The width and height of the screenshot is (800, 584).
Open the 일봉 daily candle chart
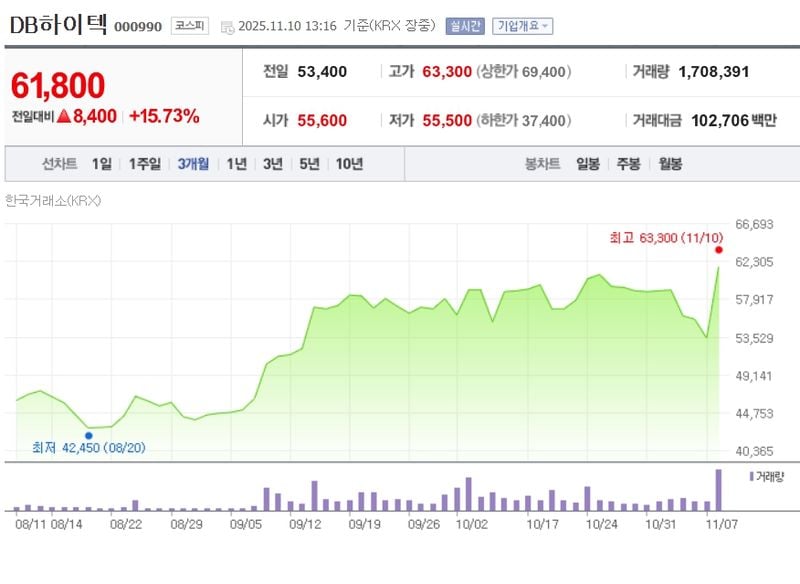pyautogui.click(x=588, y=164)
